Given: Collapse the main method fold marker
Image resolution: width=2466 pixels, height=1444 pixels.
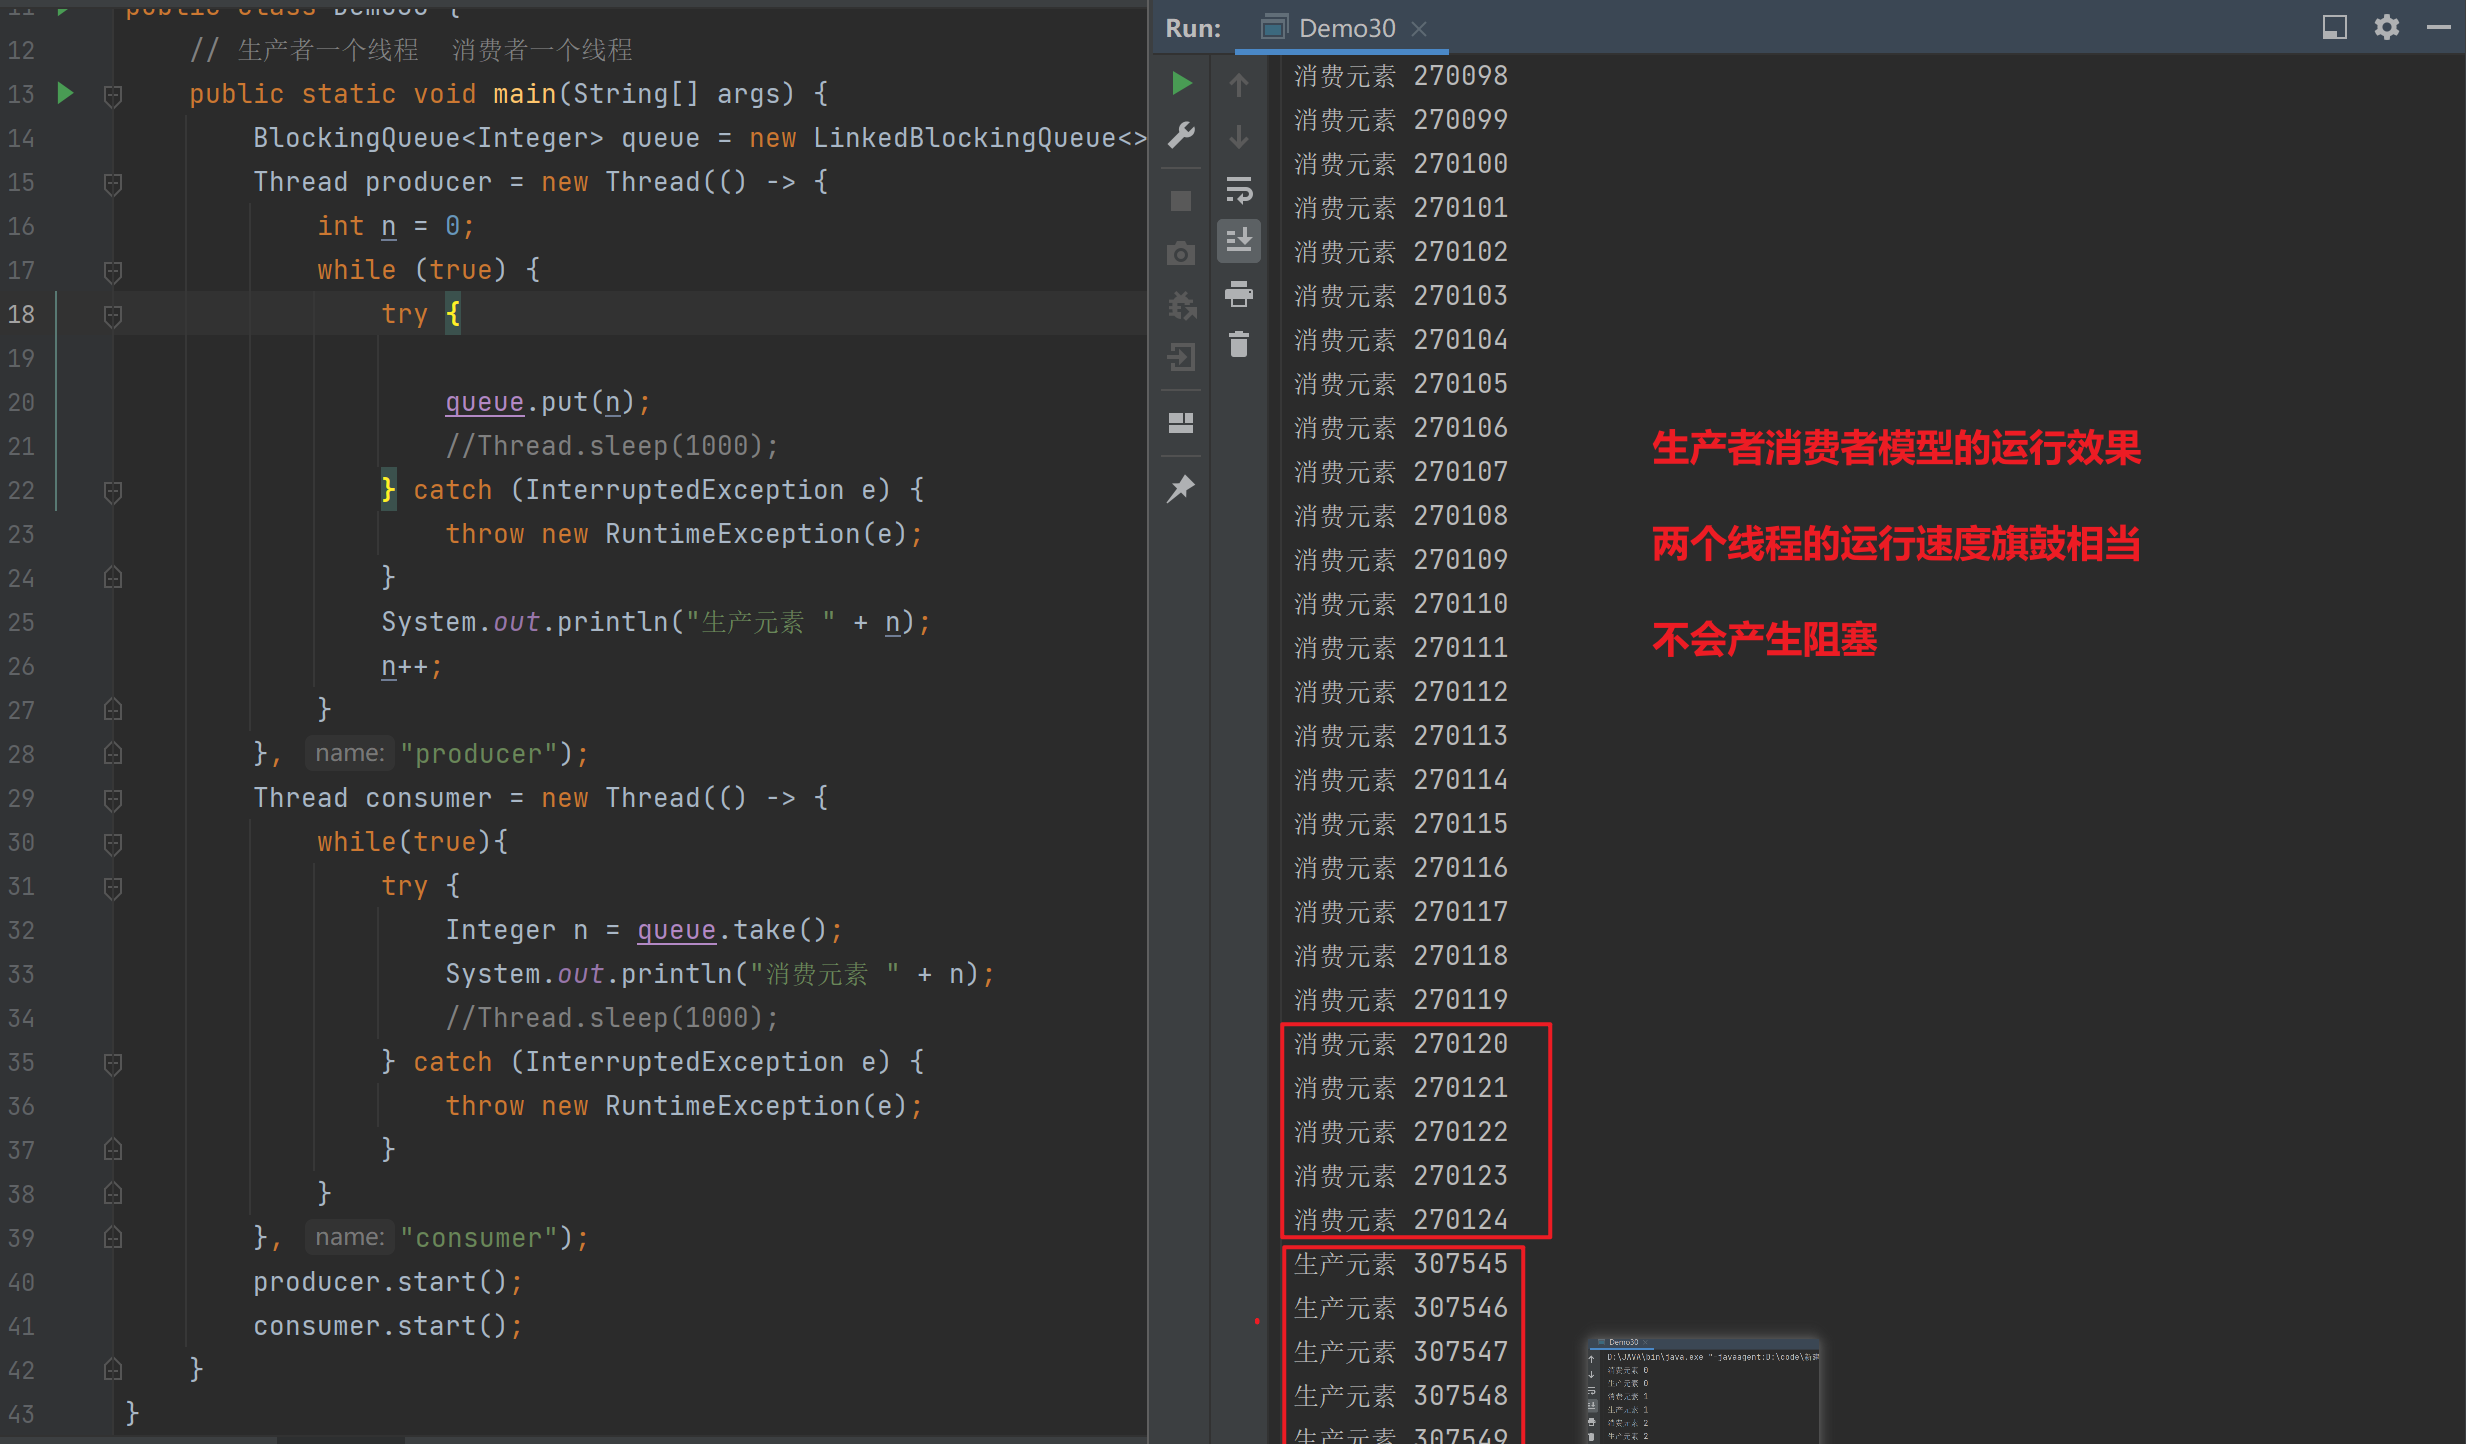Looking at the screenshot, I should [113, 96].
